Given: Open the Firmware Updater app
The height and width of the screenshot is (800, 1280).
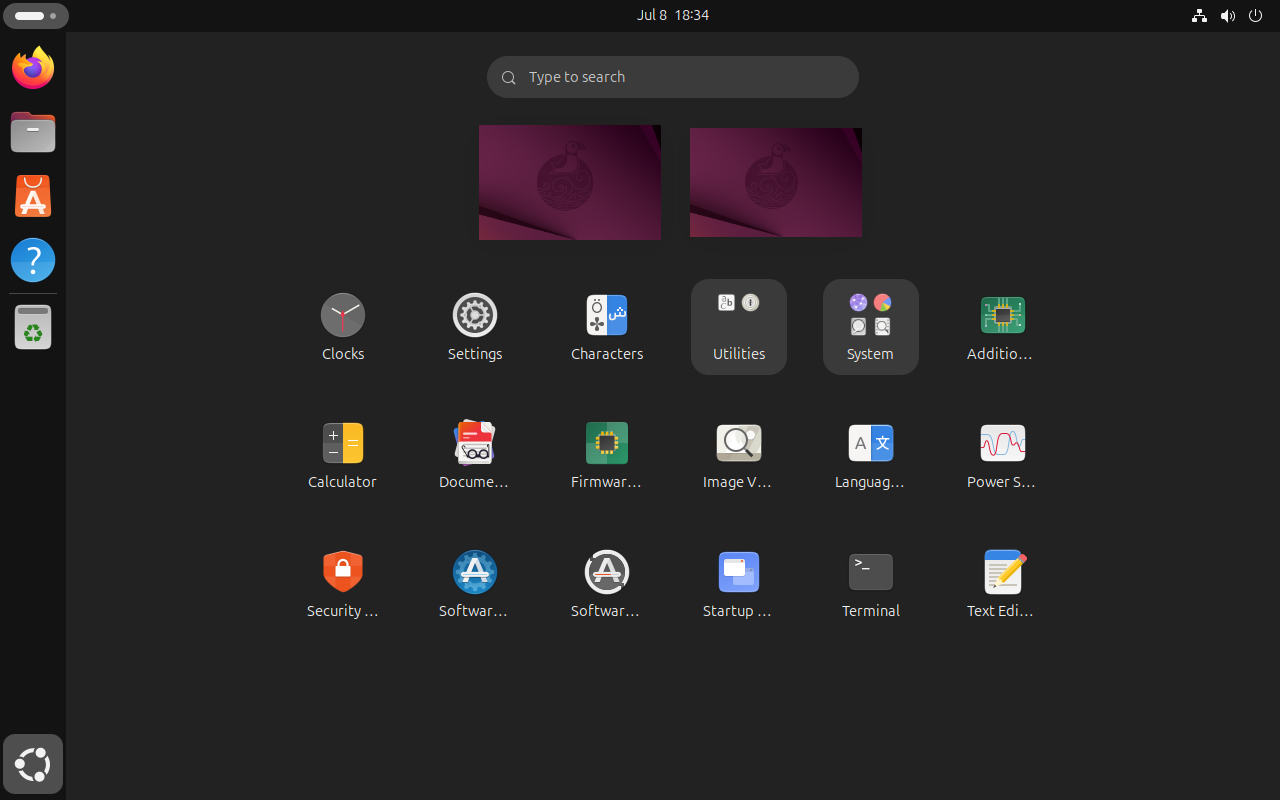Looking at the screenshot, I should coord(607,455).
